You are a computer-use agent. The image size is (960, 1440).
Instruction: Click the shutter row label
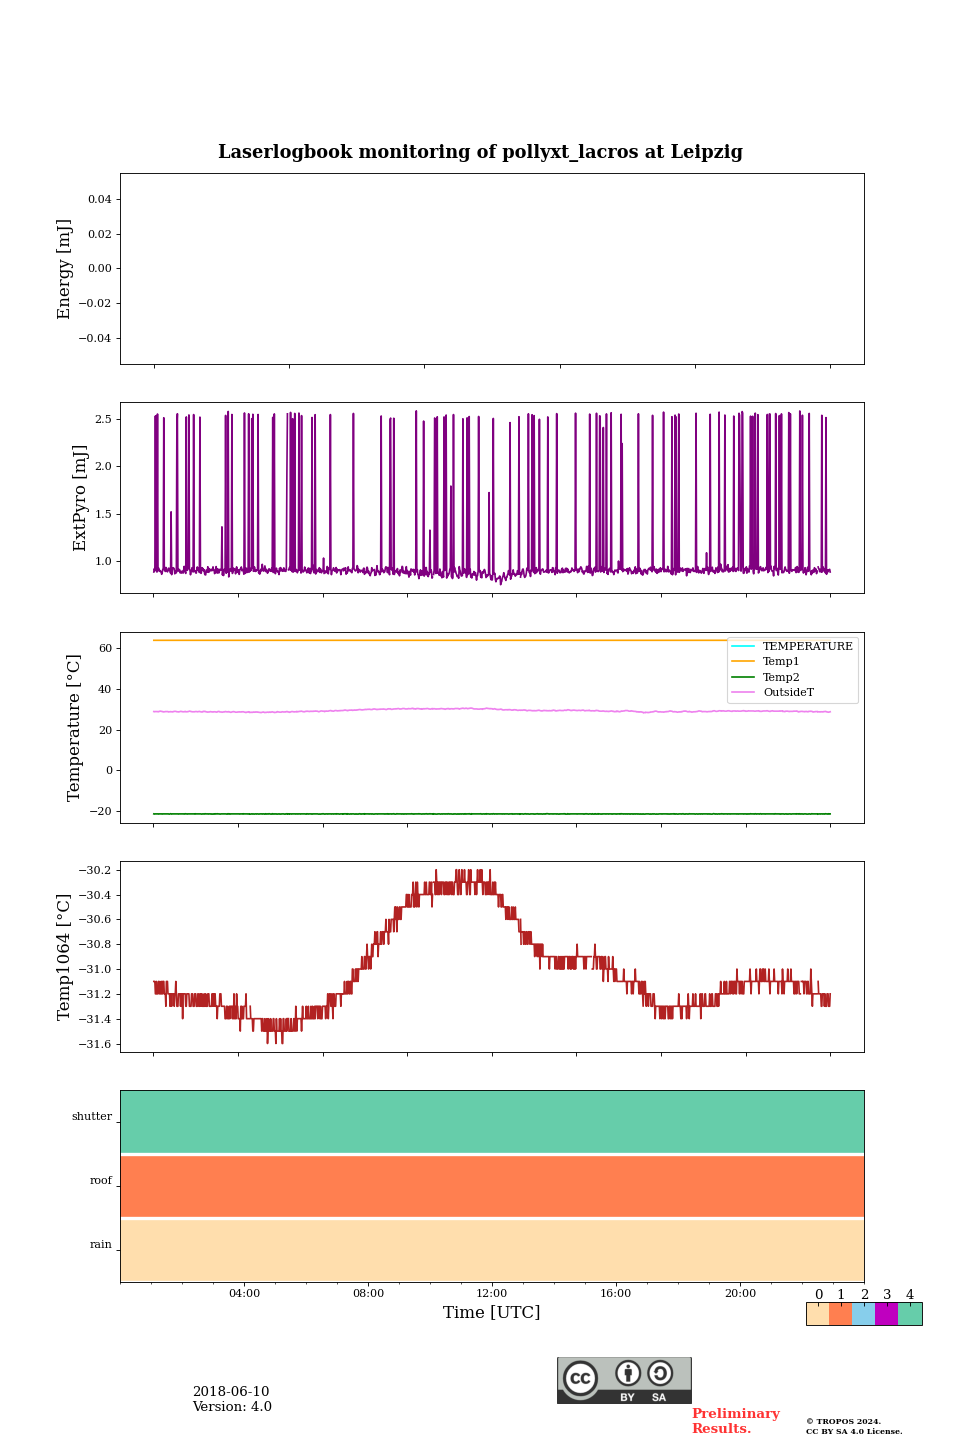point(92,1116)
